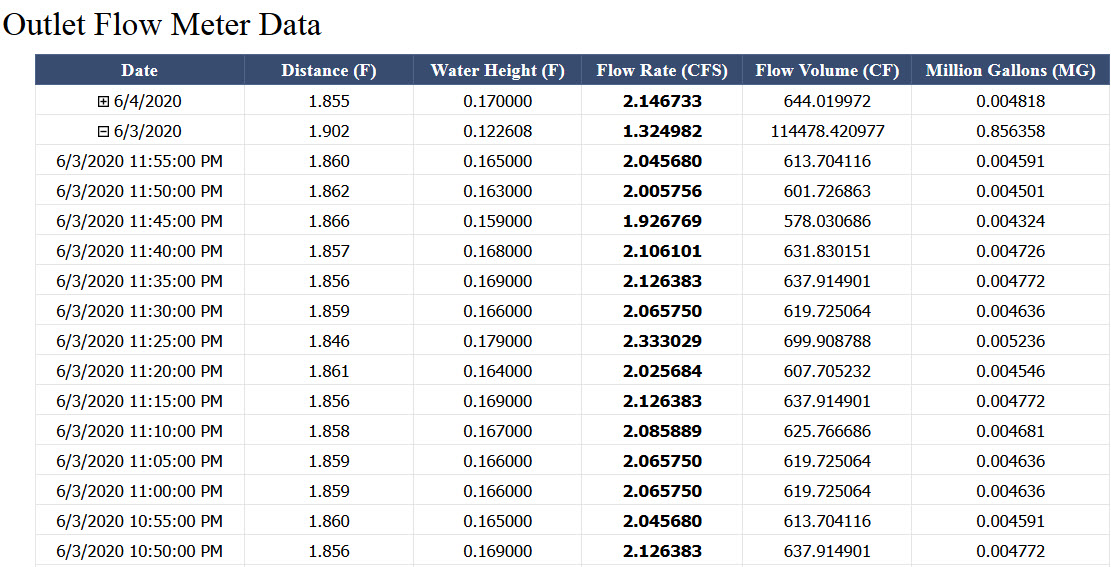Image resolution: width=1111 pixels, height=567 pixels.
Task: Click the Water Height (F) header
Action: click(x=497, y=70)
